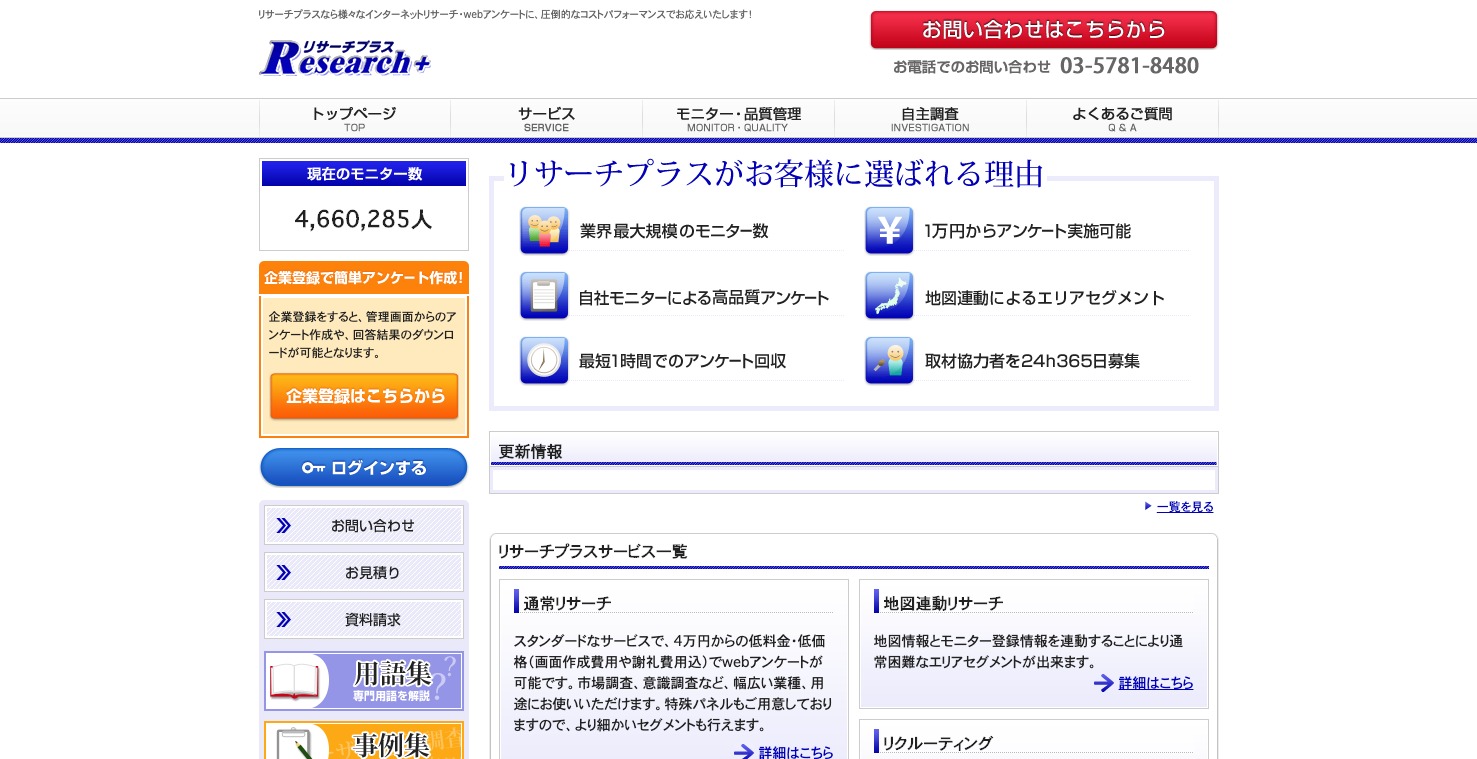The width and height of the screenshot is (1477, 759).
Task: Click the リサーチプラスサービス一覧 heading
Action: [x=592, y=551]
